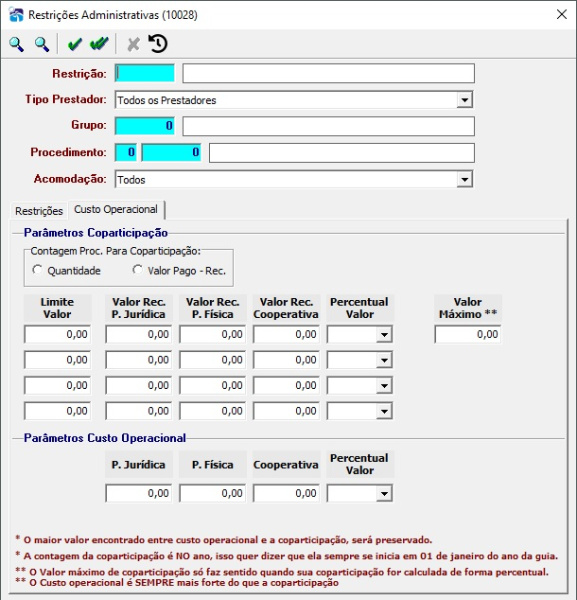Click the second Procedimento code field

(x=171, y=152)
